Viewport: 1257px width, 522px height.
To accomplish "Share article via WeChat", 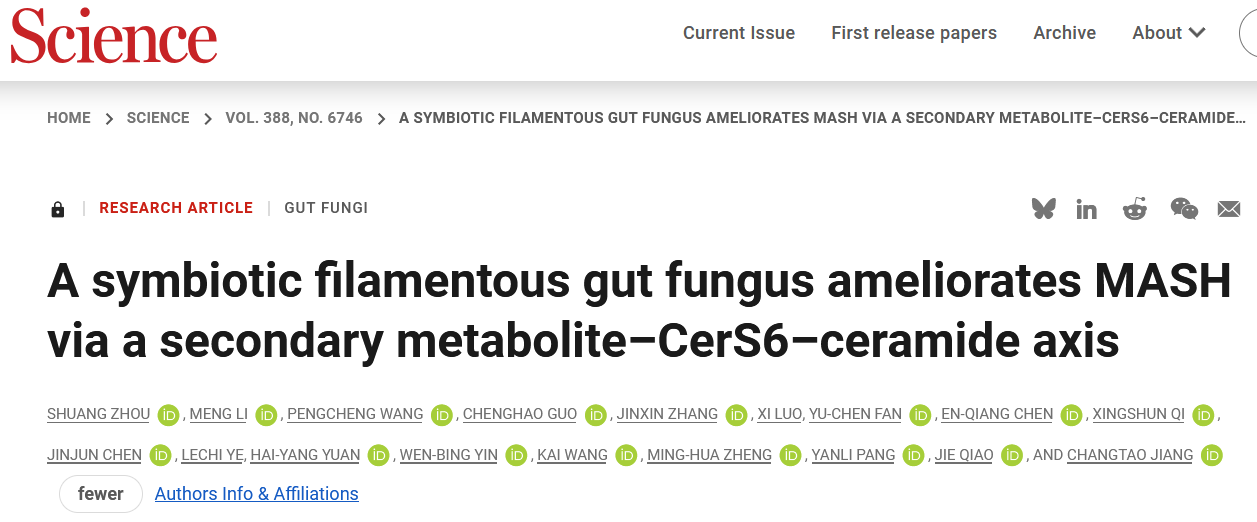I will (1184, 209).
